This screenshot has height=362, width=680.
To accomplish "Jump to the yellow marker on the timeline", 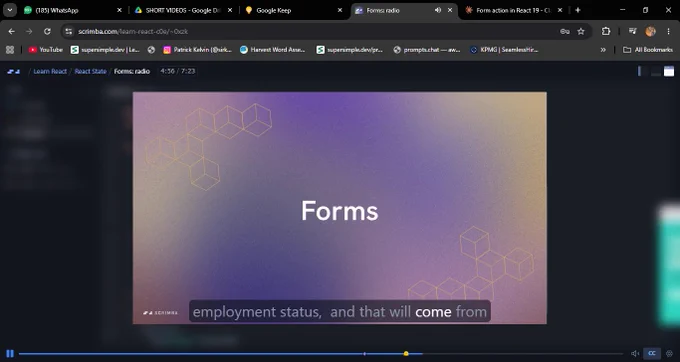I will tap(406, 354).
